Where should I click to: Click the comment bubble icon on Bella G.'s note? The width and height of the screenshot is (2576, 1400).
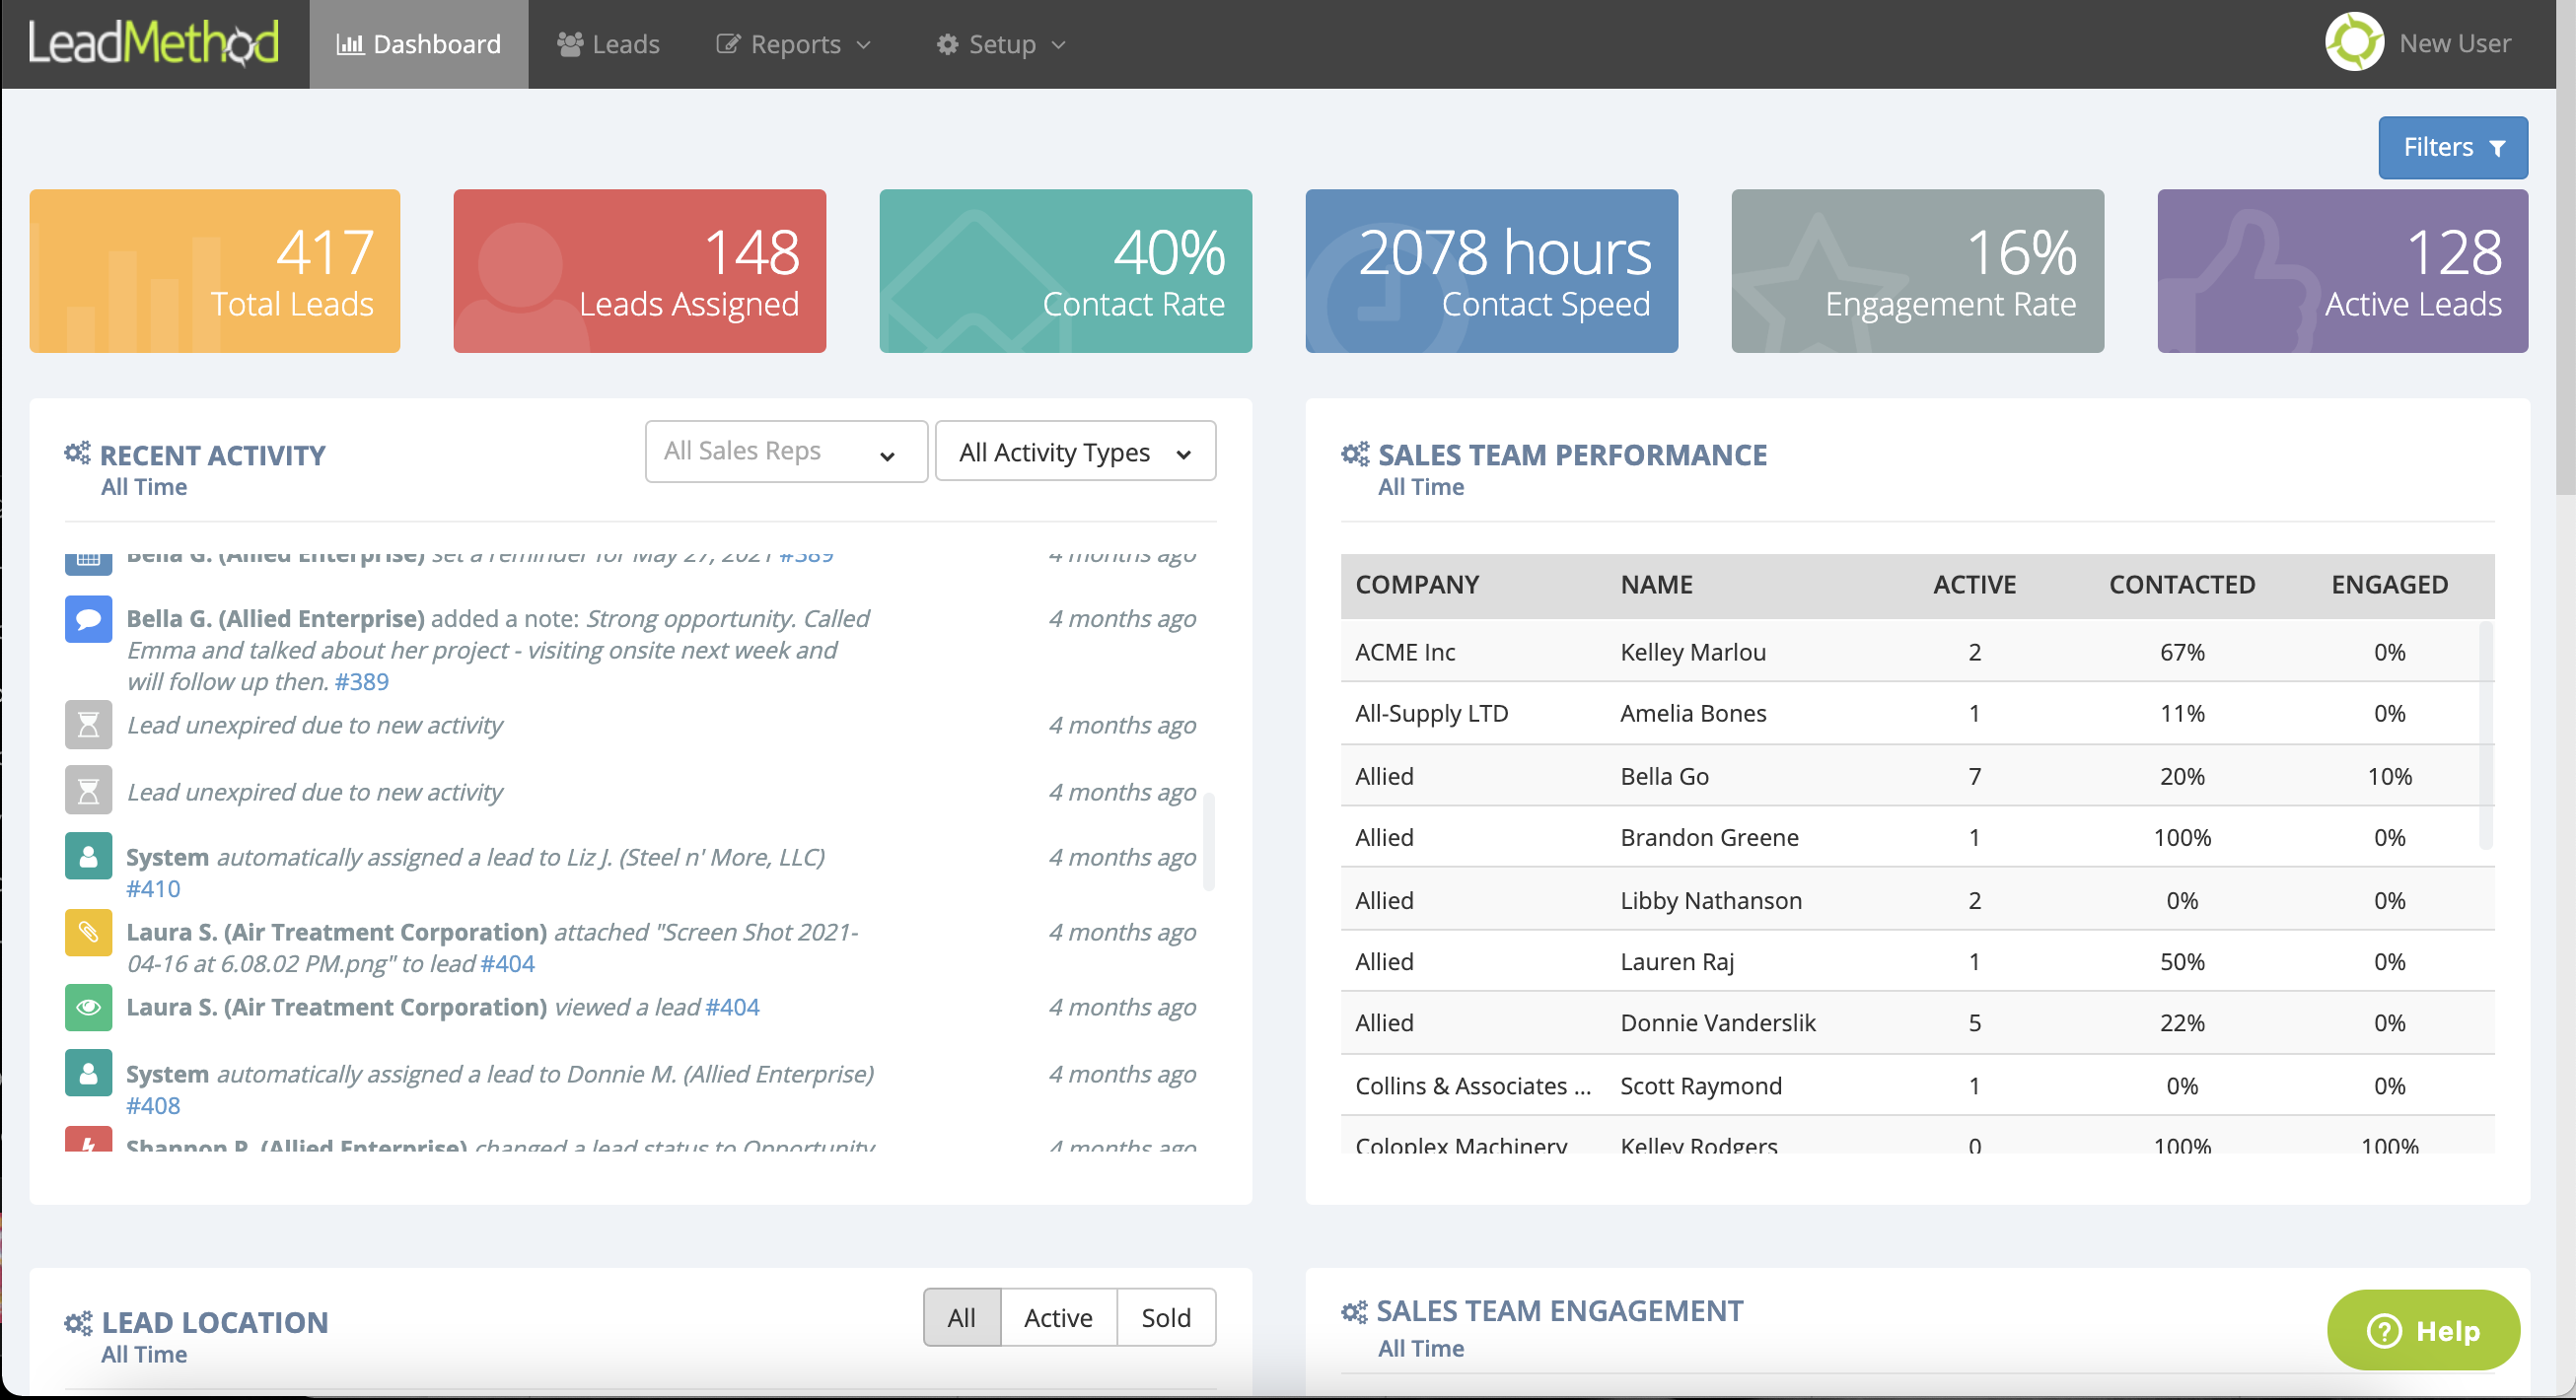pyautogui.click(x=88, y=618)
